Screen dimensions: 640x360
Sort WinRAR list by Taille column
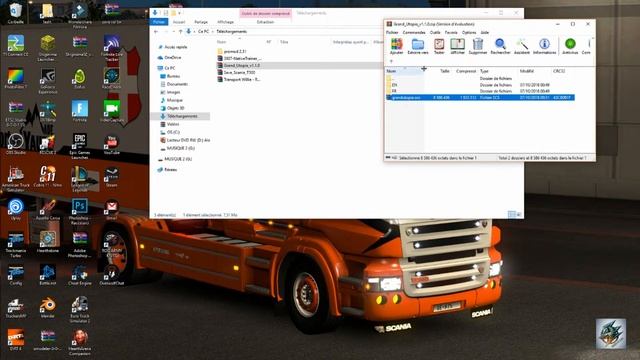tap(445, 71)
